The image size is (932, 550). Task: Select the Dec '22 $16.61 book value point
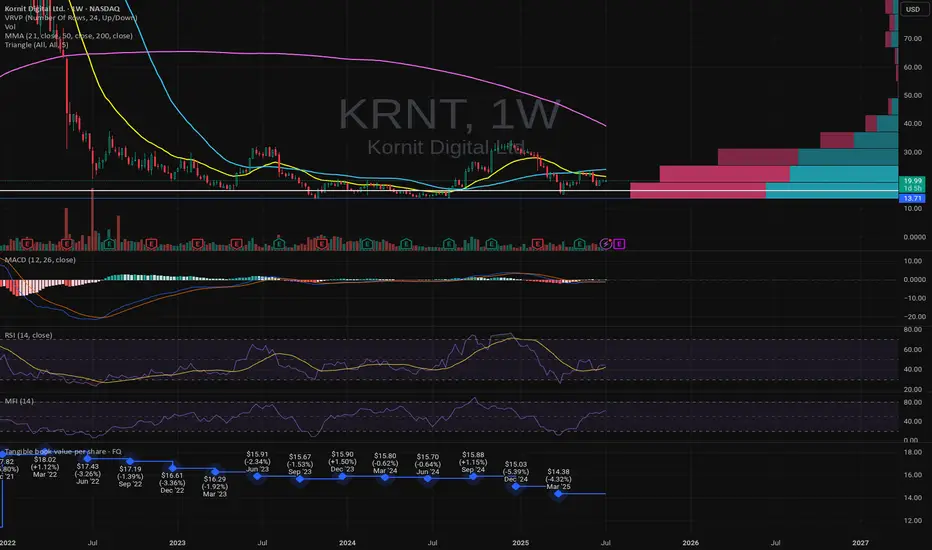tap(172, 468)
